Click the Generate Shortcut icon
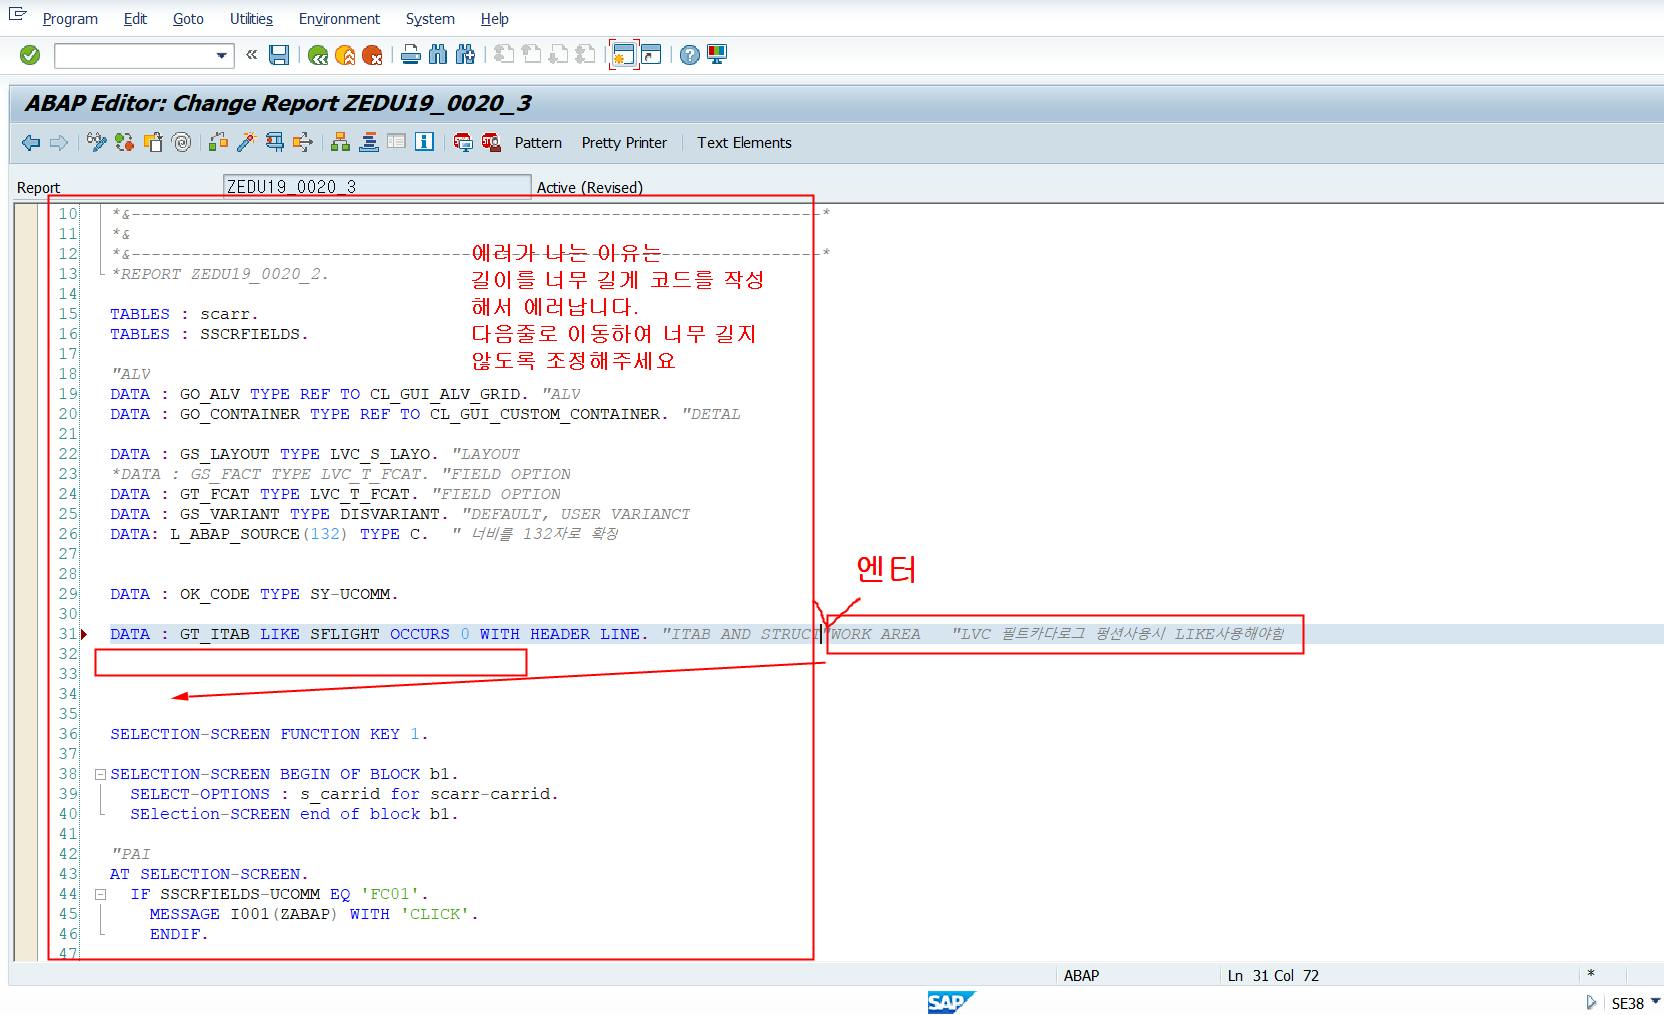 pyautogui.click(x=651, y=55)
